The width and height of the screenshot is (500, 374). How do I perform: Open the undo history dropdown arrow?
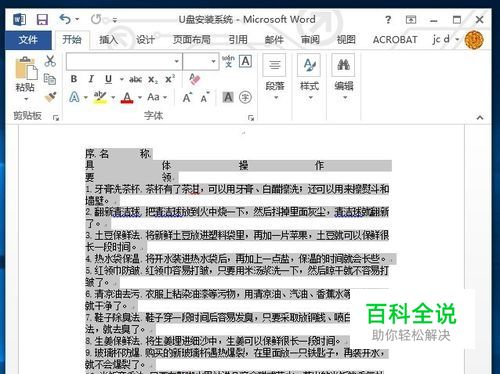point(77,19)
